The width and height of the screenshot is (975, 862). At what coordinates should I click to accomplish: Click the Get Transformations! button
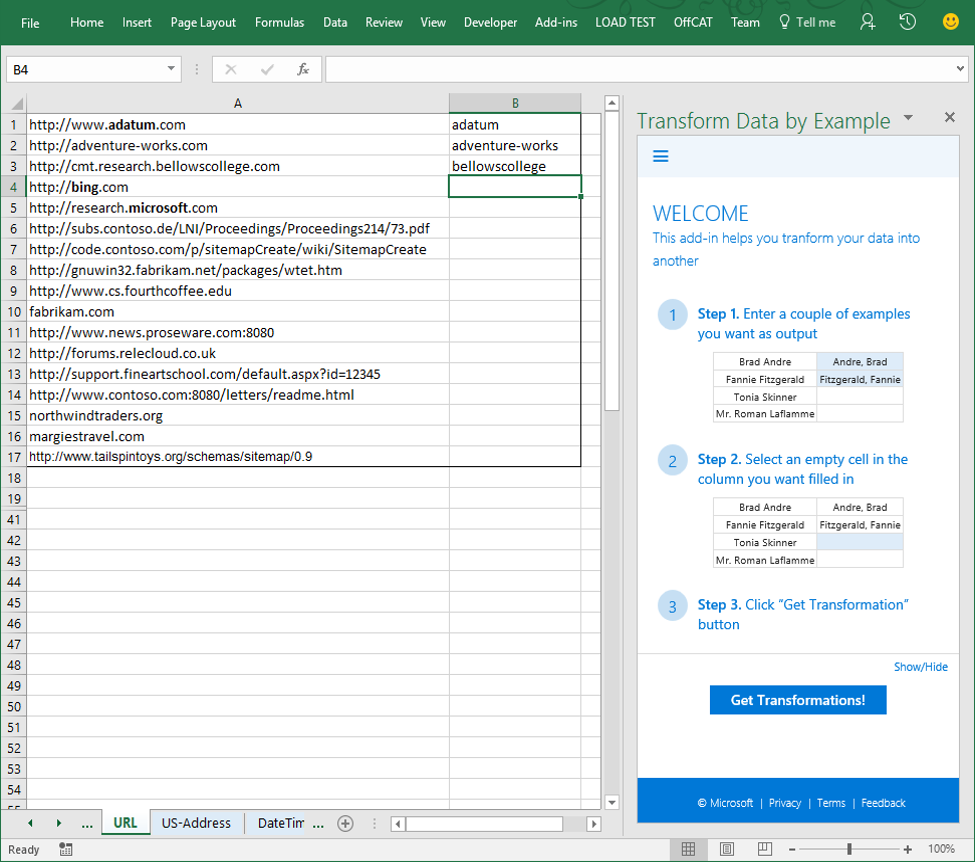coord(797,700)
